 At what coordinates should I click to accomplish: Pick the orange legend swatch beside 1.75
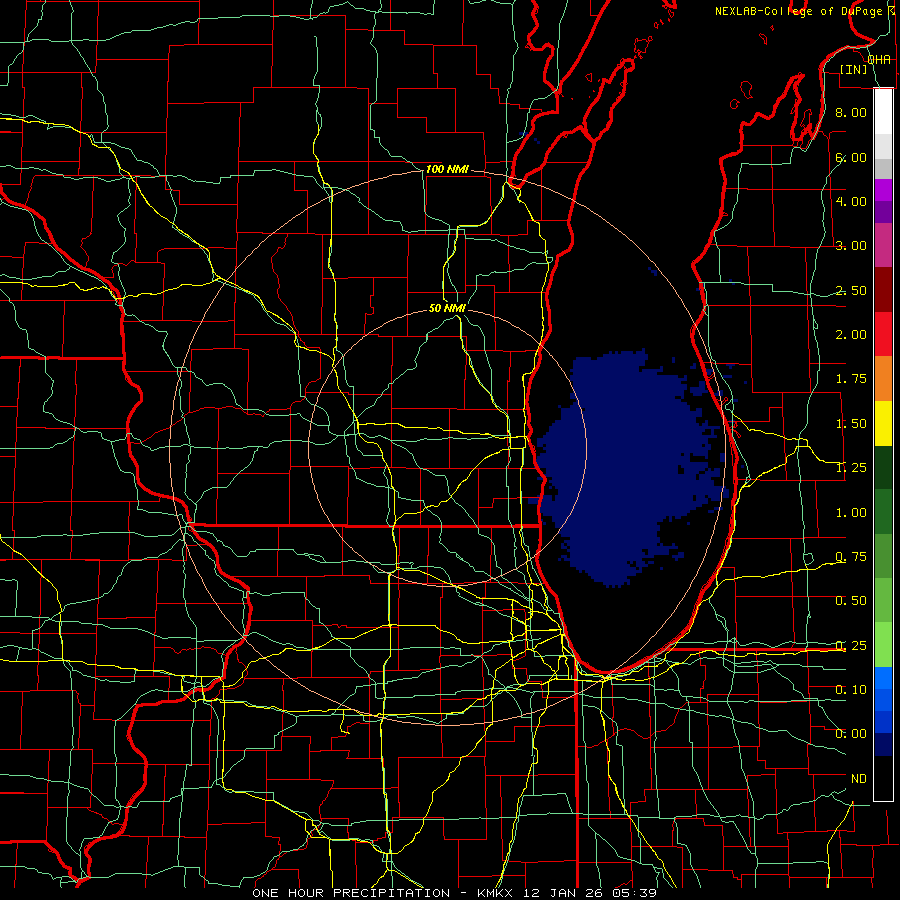point(883,379)
